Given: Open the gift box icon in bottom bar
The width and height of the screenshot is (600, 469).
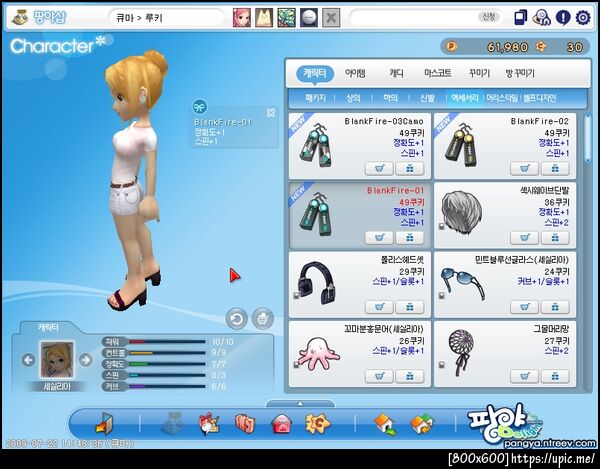Looking at the screenshot, I should click(209, 424).
